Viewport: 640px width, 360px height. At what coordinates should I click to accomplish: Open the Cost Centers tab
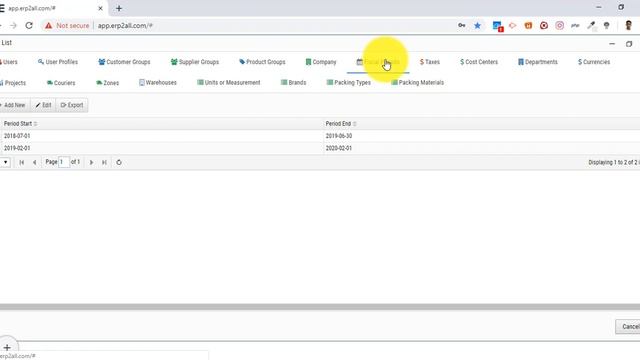(479, 62)
